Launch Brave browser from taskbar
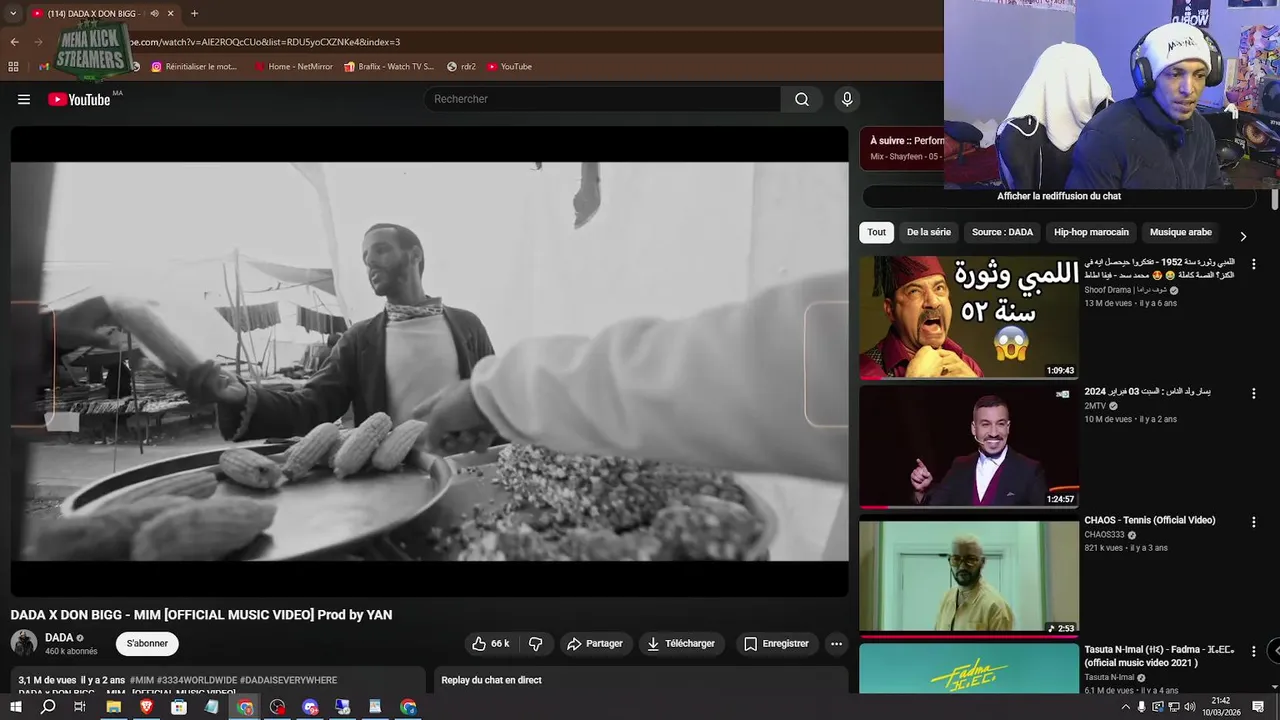 [146, 707]
